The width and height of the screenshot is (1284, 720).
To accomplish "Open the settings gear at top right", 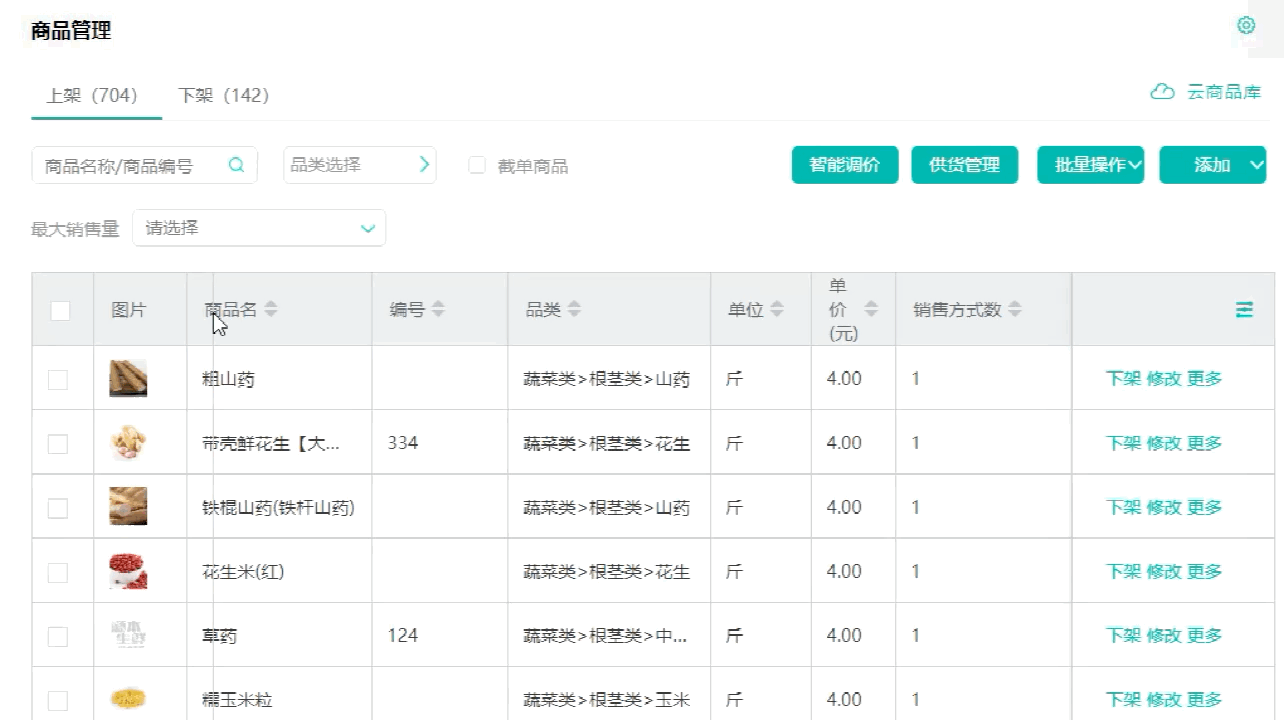I will (1245, 25).
